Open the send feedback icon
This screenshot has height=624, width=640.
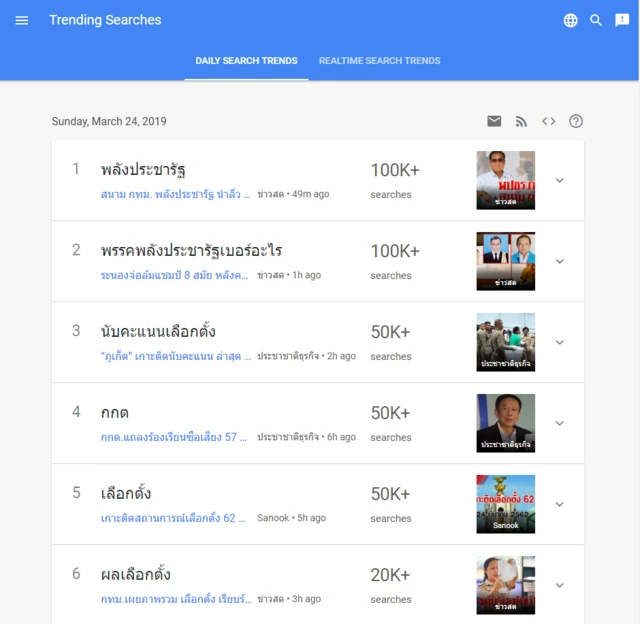[622, 20]
